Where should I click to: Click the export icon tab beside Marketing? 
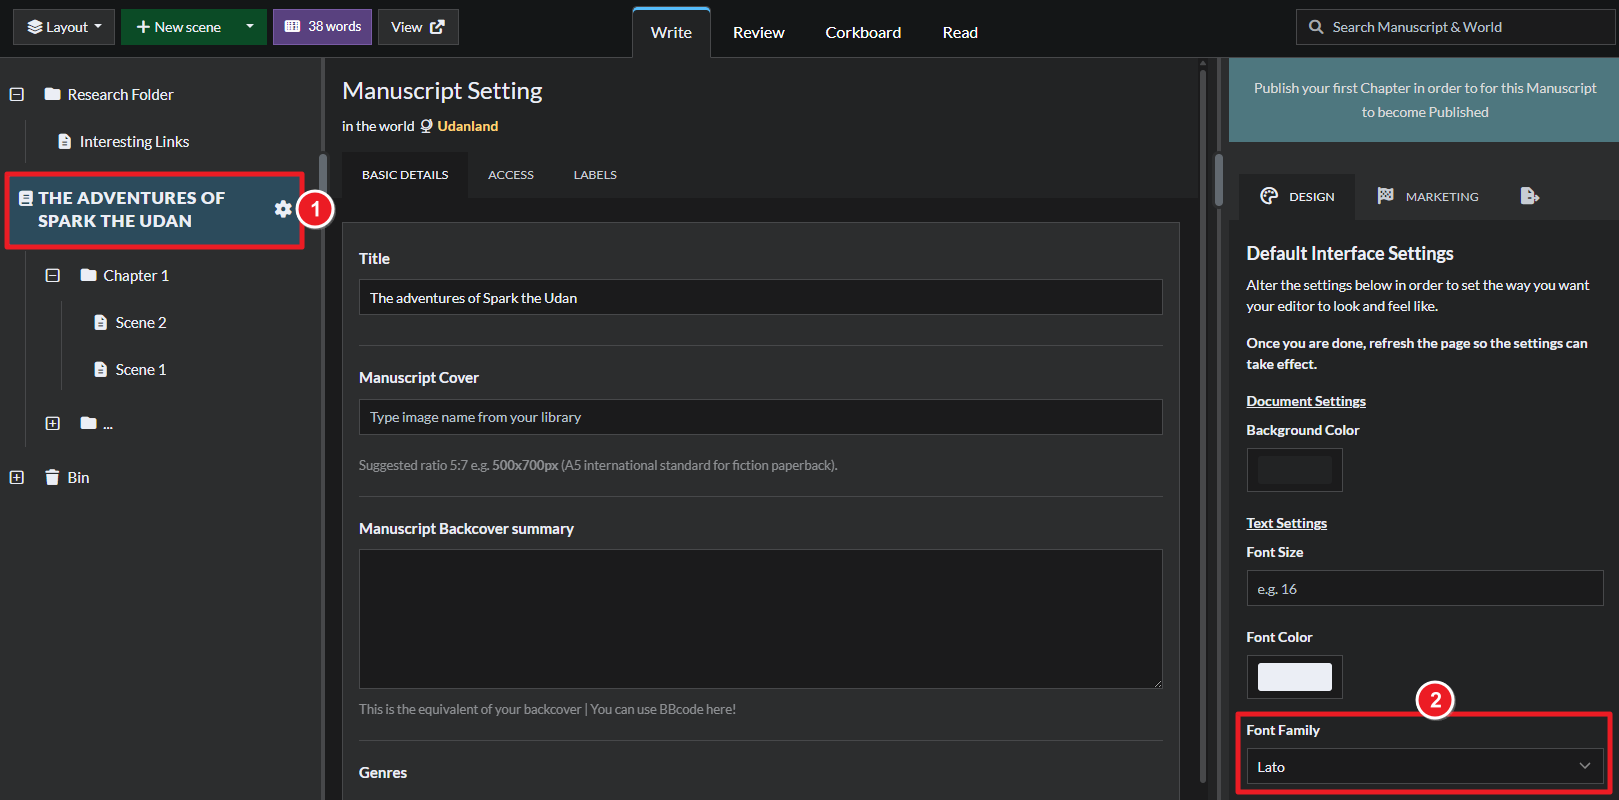1529,196
